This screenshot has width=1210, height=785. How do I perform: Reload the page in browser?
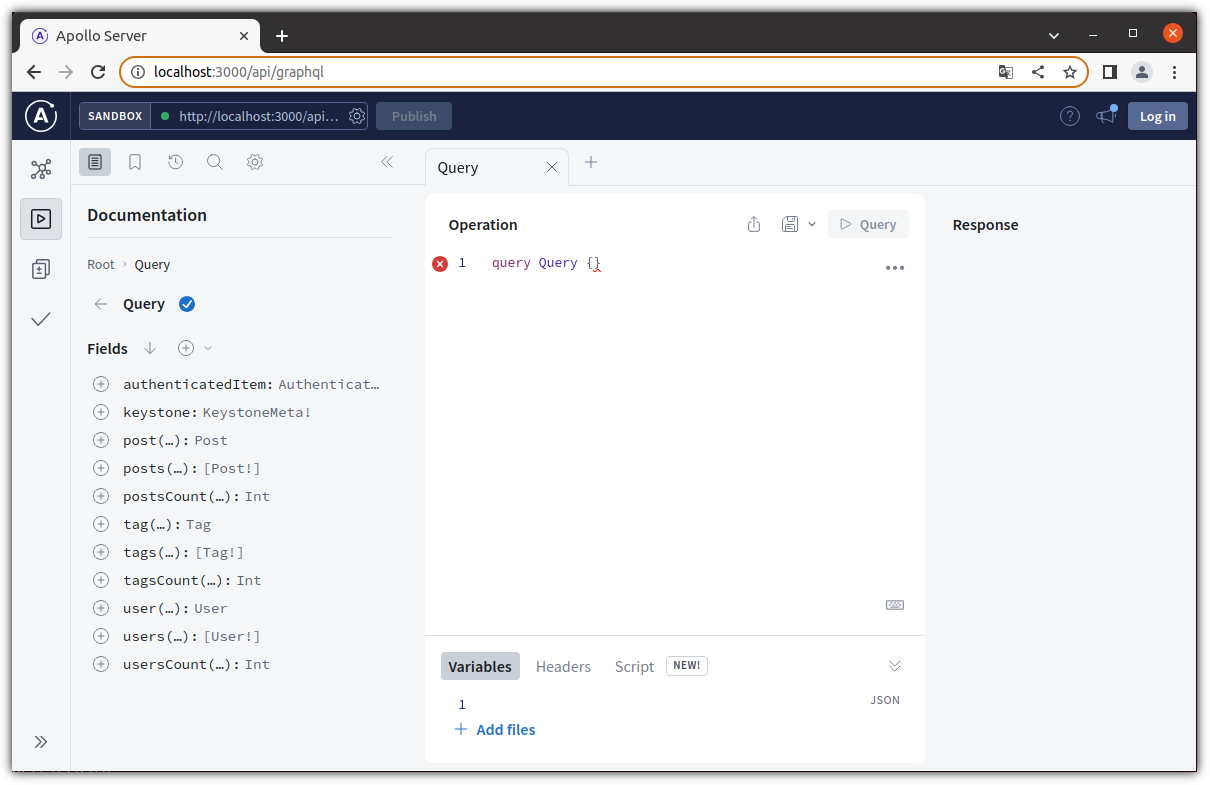[98, 72]
